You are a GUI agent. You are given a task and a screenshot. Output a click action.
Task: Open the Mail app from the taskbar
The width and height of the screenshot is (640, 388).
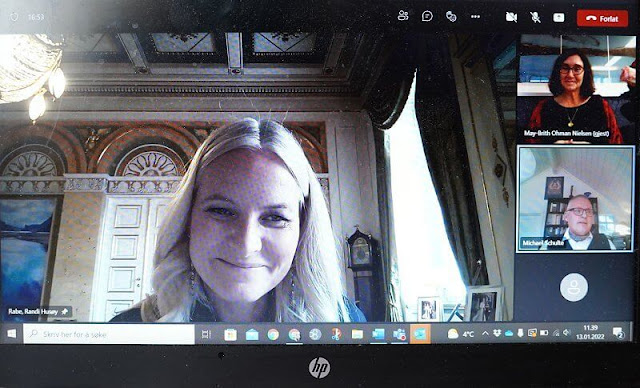tap(252, 335)
